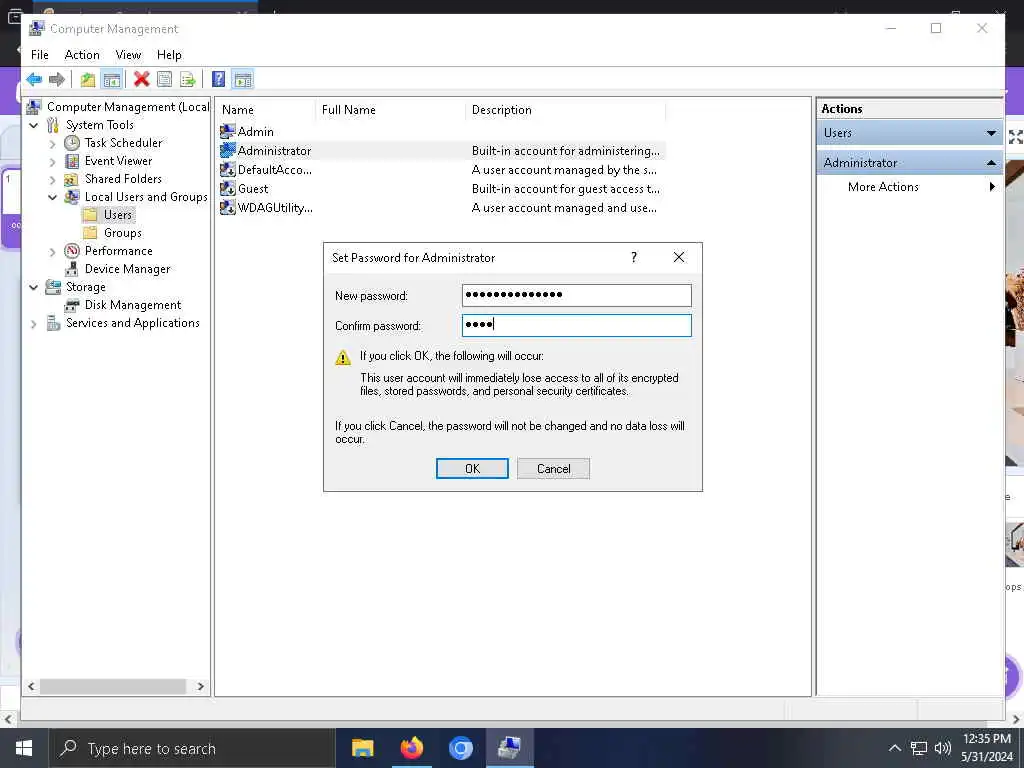
Task: Open the More Actions submenu
Action: point(909,187)
